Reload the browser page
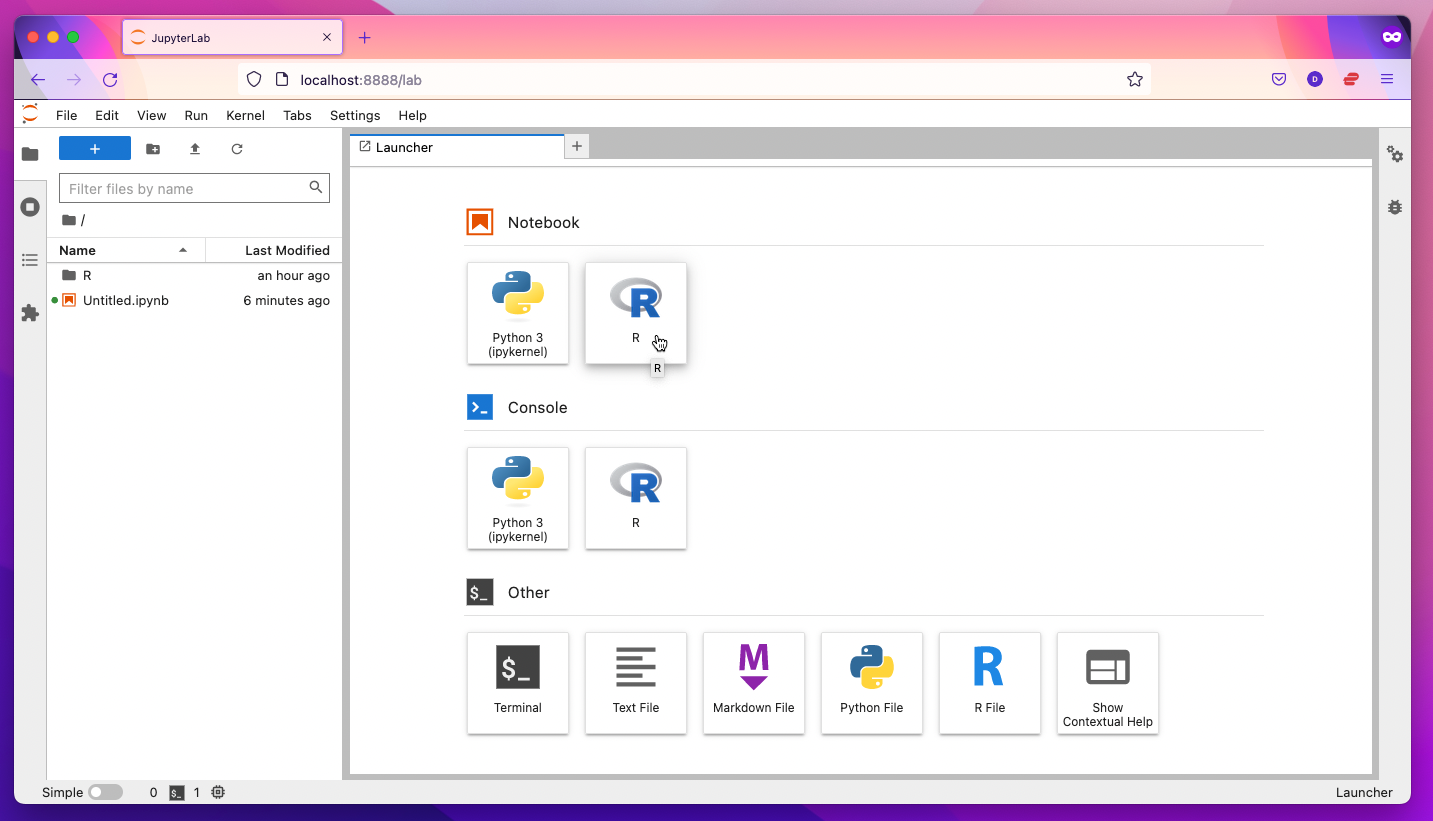Screen dimensions: 1433x821 [110, 80]
